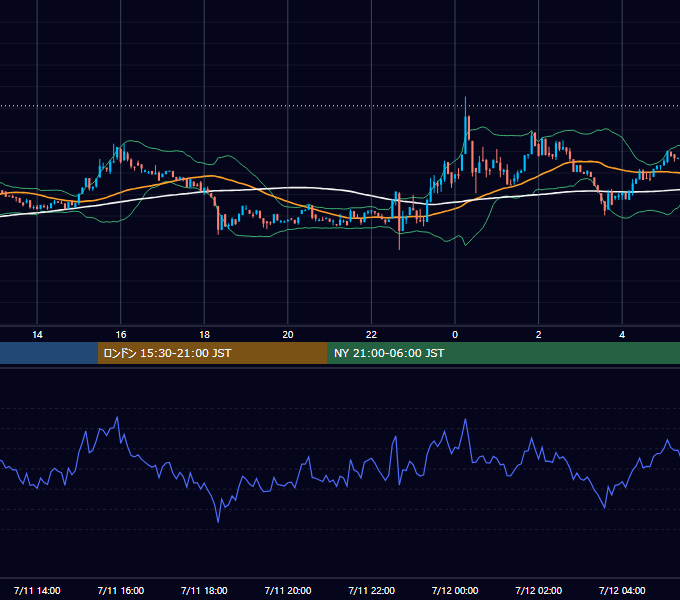The image size is (680, 600).
Task: Click the 7/12 04:00 date label
Action: [622, 590]
